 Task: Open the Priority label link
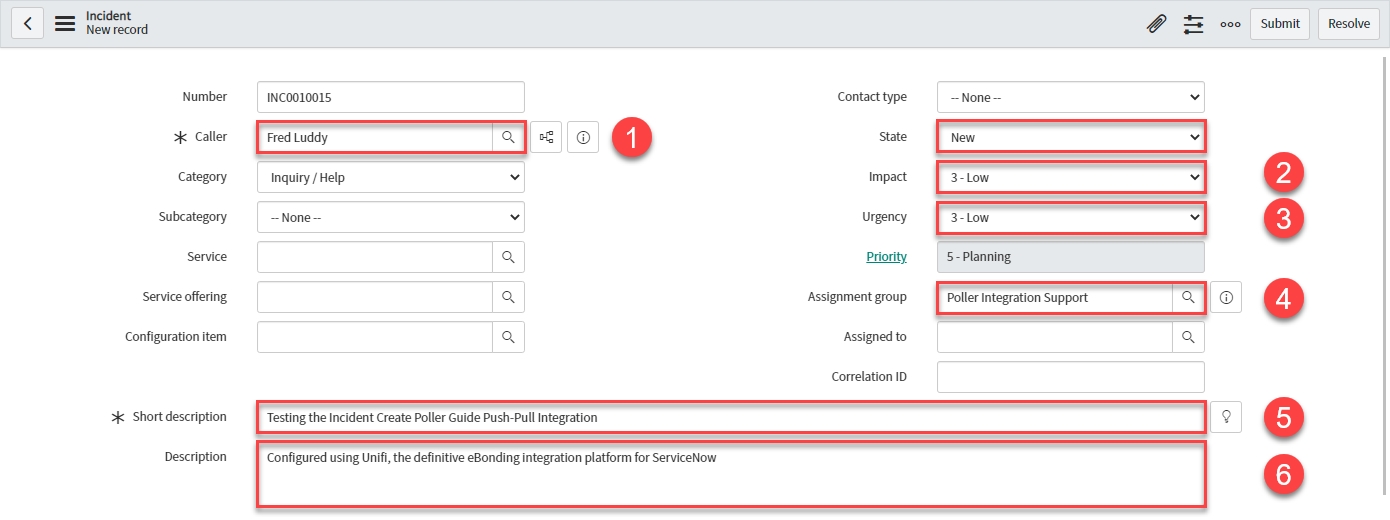tap(886, 257)
